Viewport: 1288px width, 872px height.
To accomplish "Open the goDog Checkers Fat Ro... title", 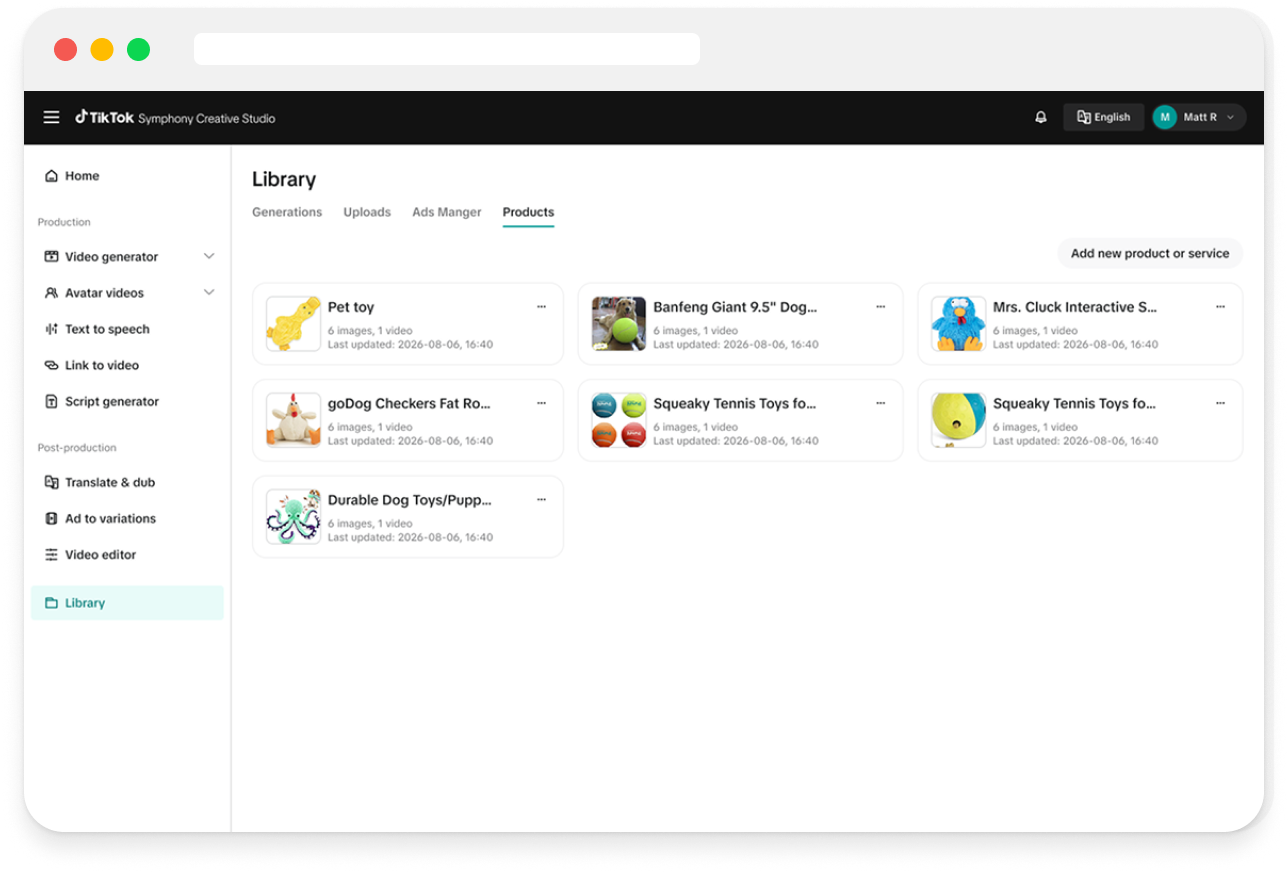I will pyautogui.click(x=409, y=404).
